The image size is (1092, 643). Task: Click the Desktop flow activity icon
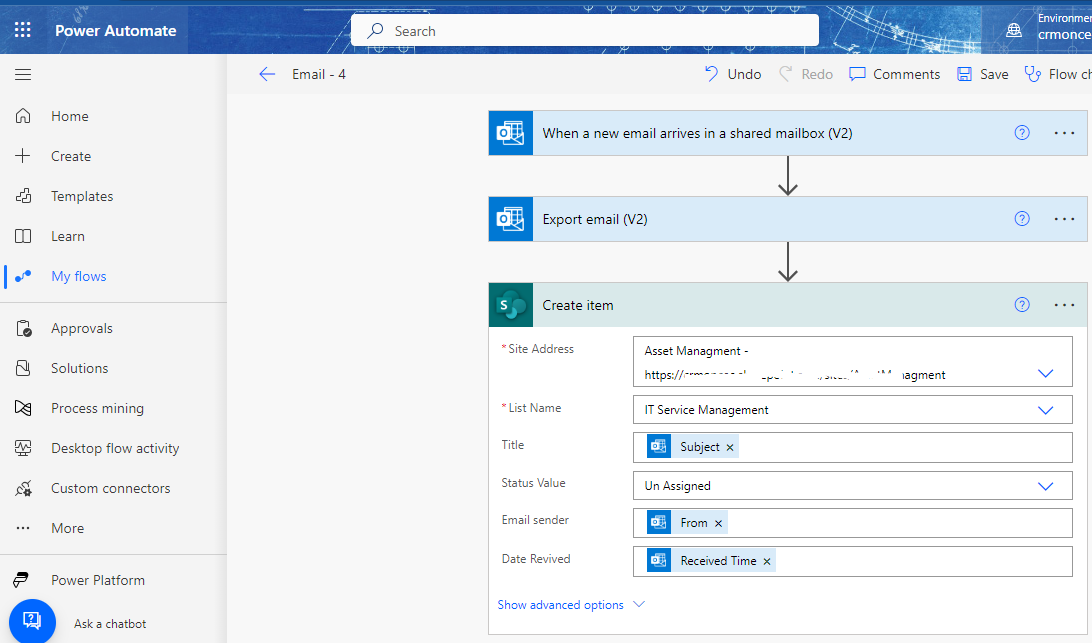[23, 448]
